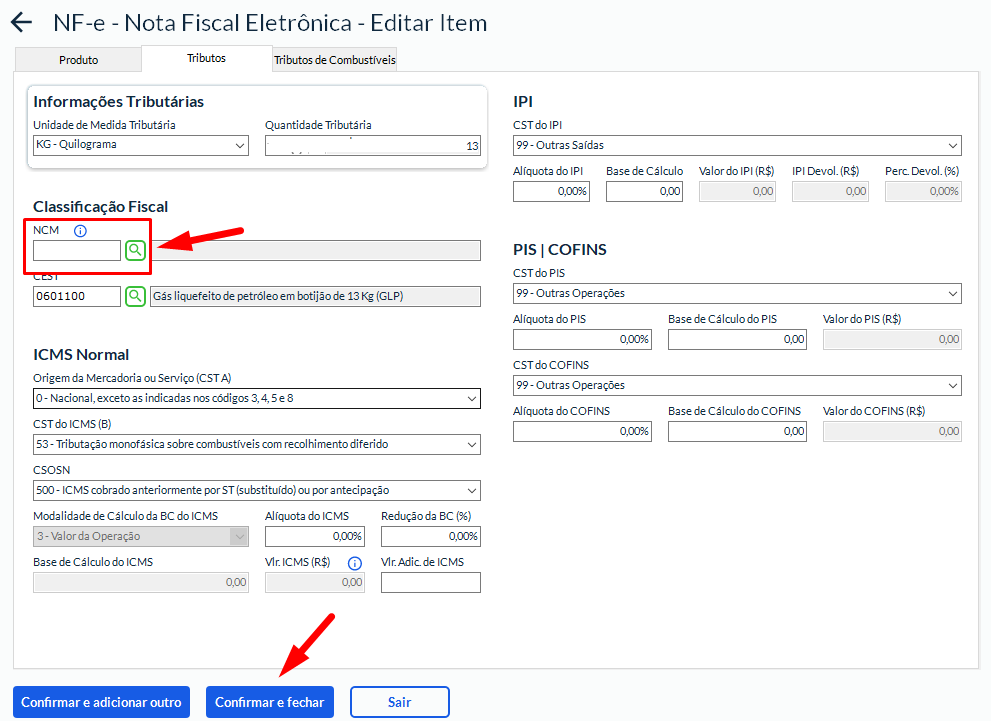Expand the CSOSN dropdown
This screenshot has width=991, height=721.
pyautogui.click(x=256, y=490)
